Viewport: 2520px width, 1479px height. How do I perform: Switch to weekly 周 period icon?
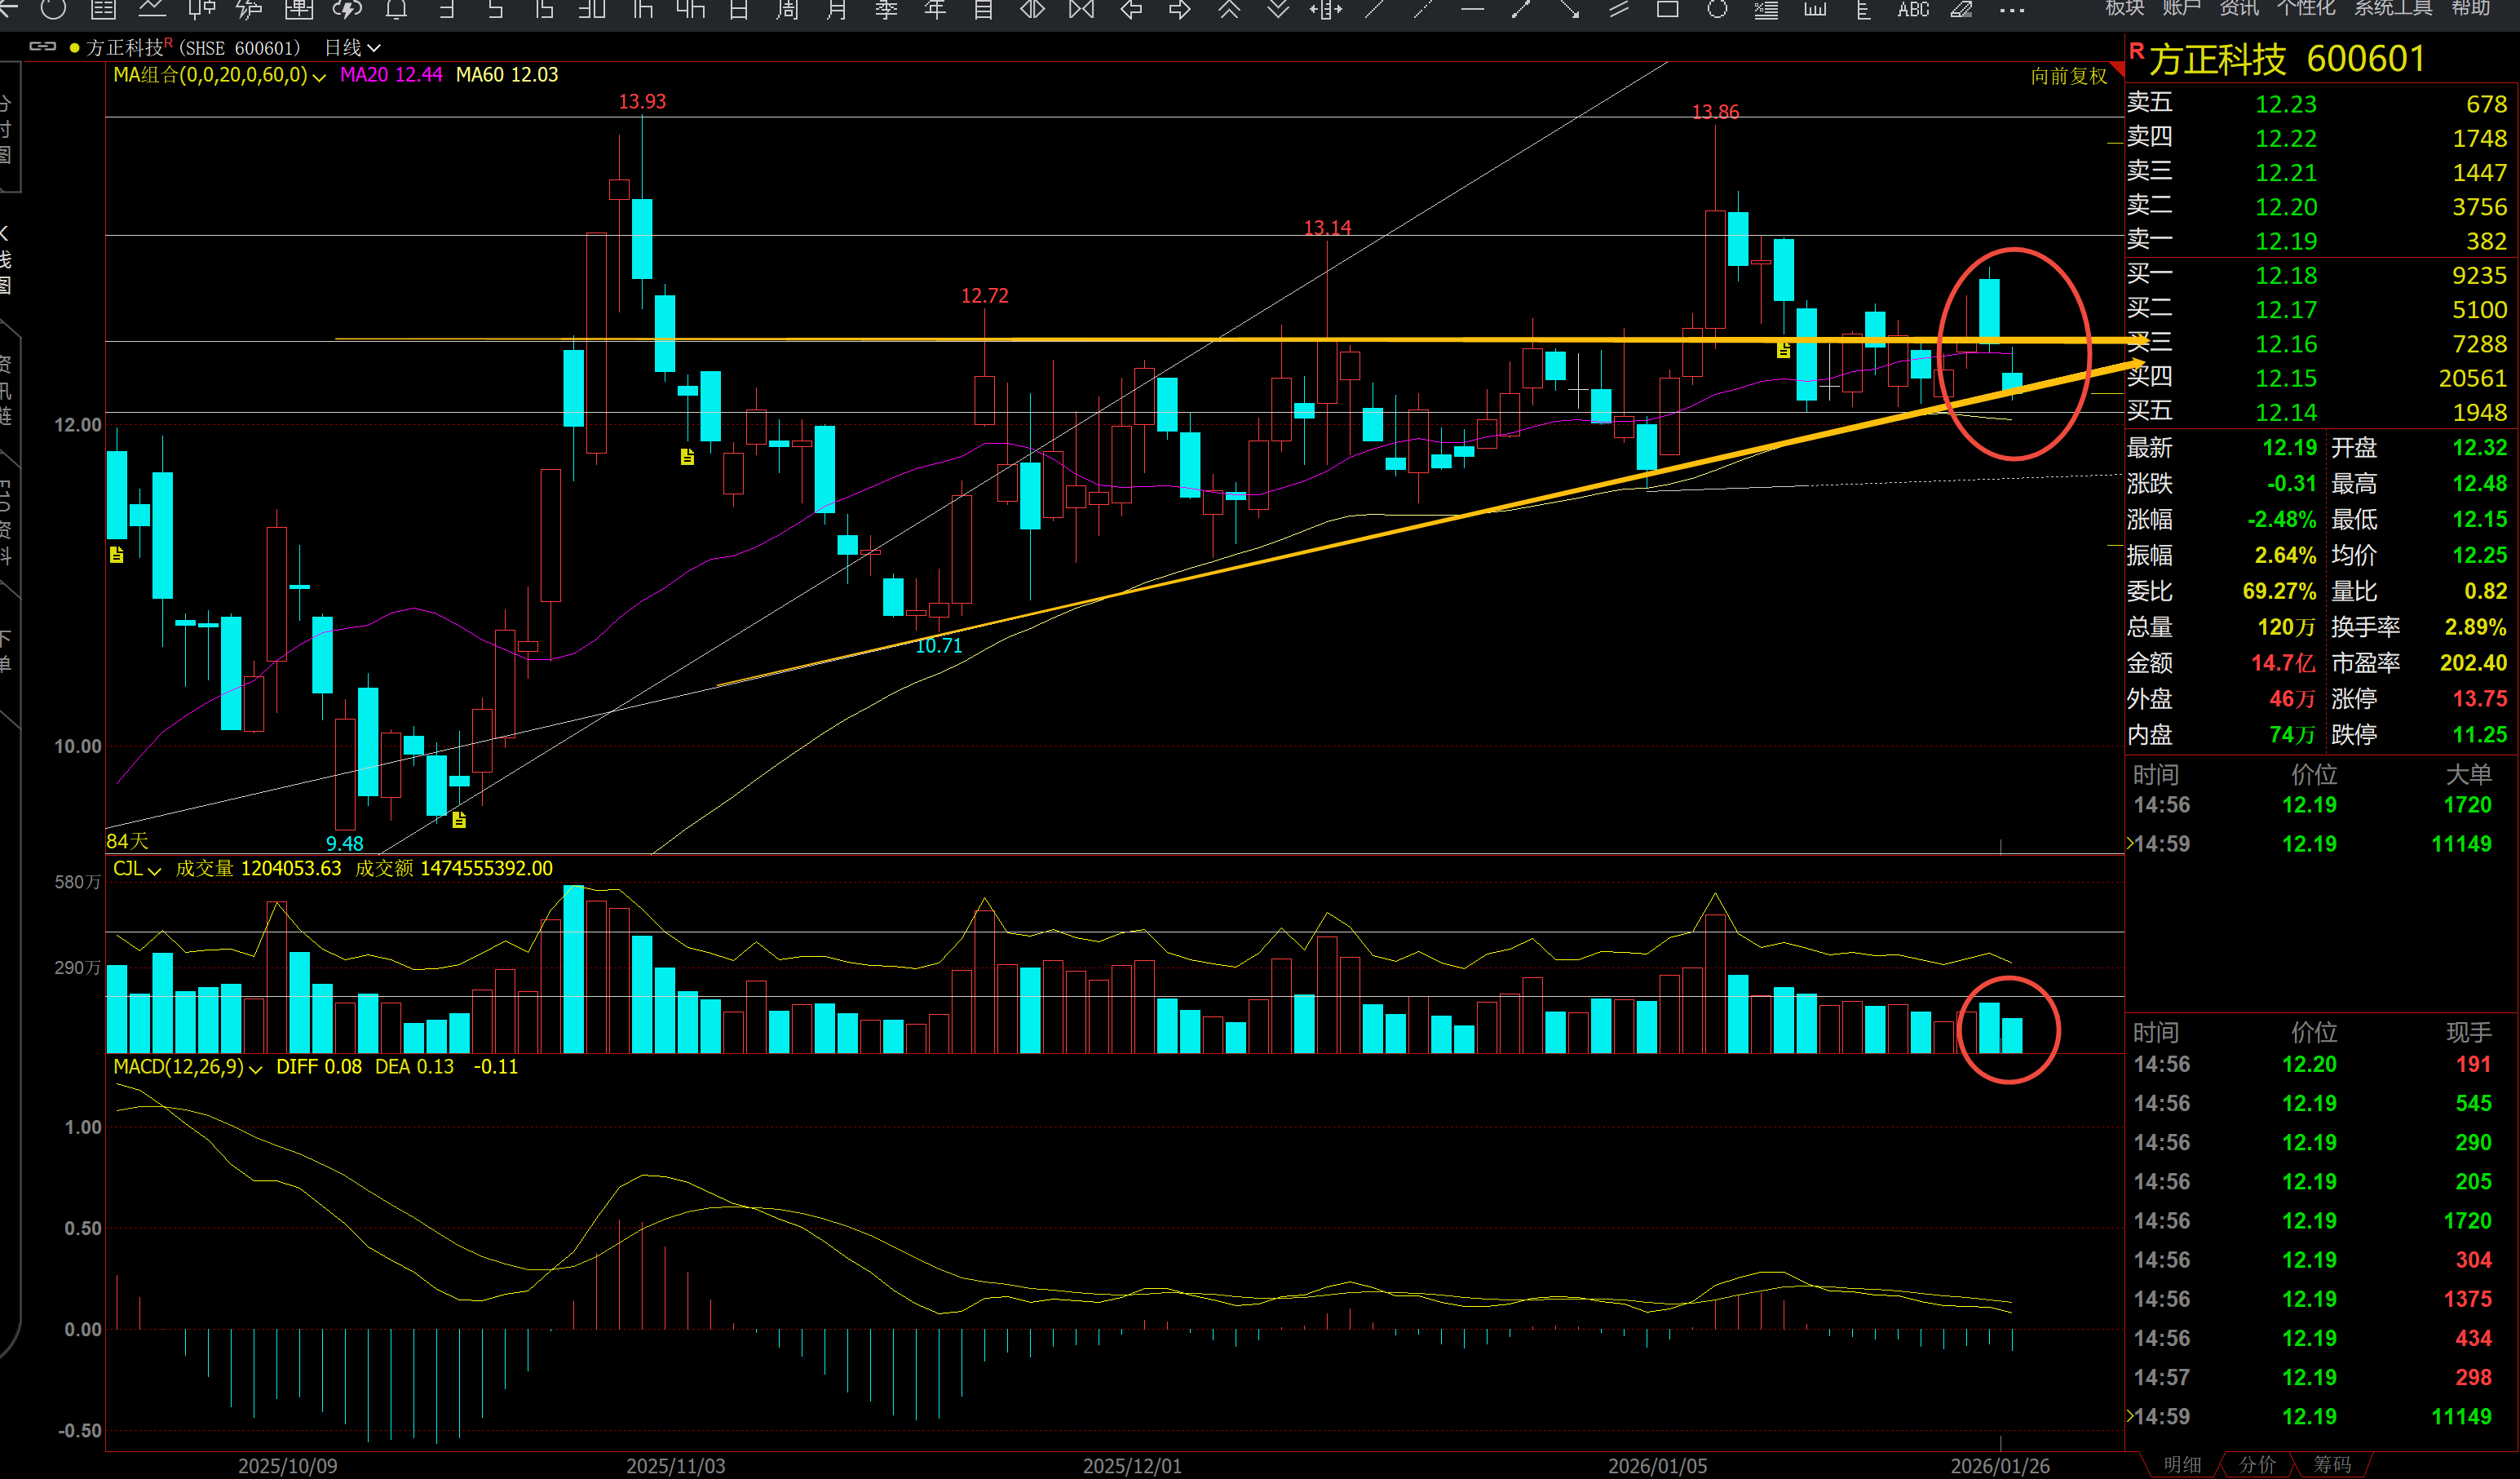788,10
